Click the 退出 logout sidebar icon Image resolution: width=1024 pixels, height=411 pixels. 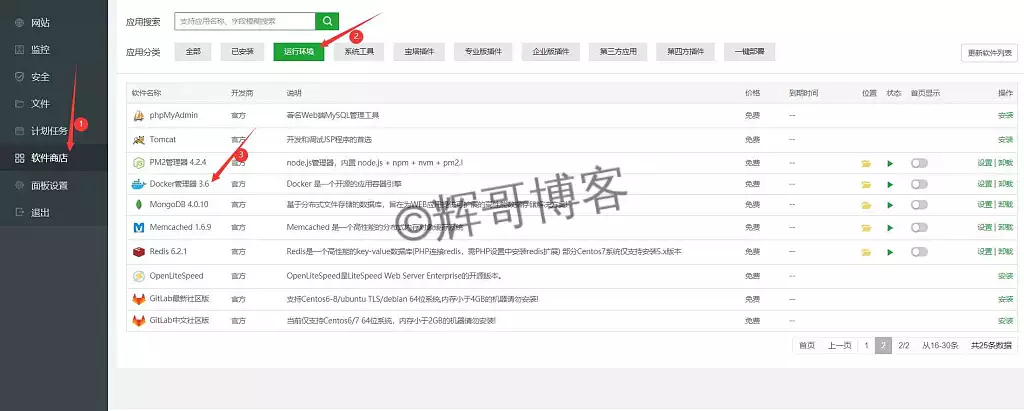click(19, 212)
